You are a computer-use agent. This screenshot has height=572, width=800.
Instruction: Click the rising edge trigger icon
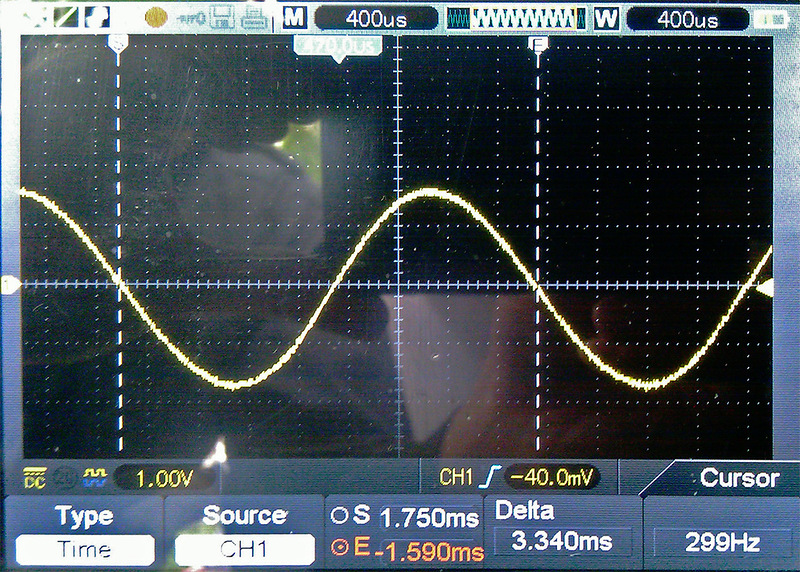point(491,478)
